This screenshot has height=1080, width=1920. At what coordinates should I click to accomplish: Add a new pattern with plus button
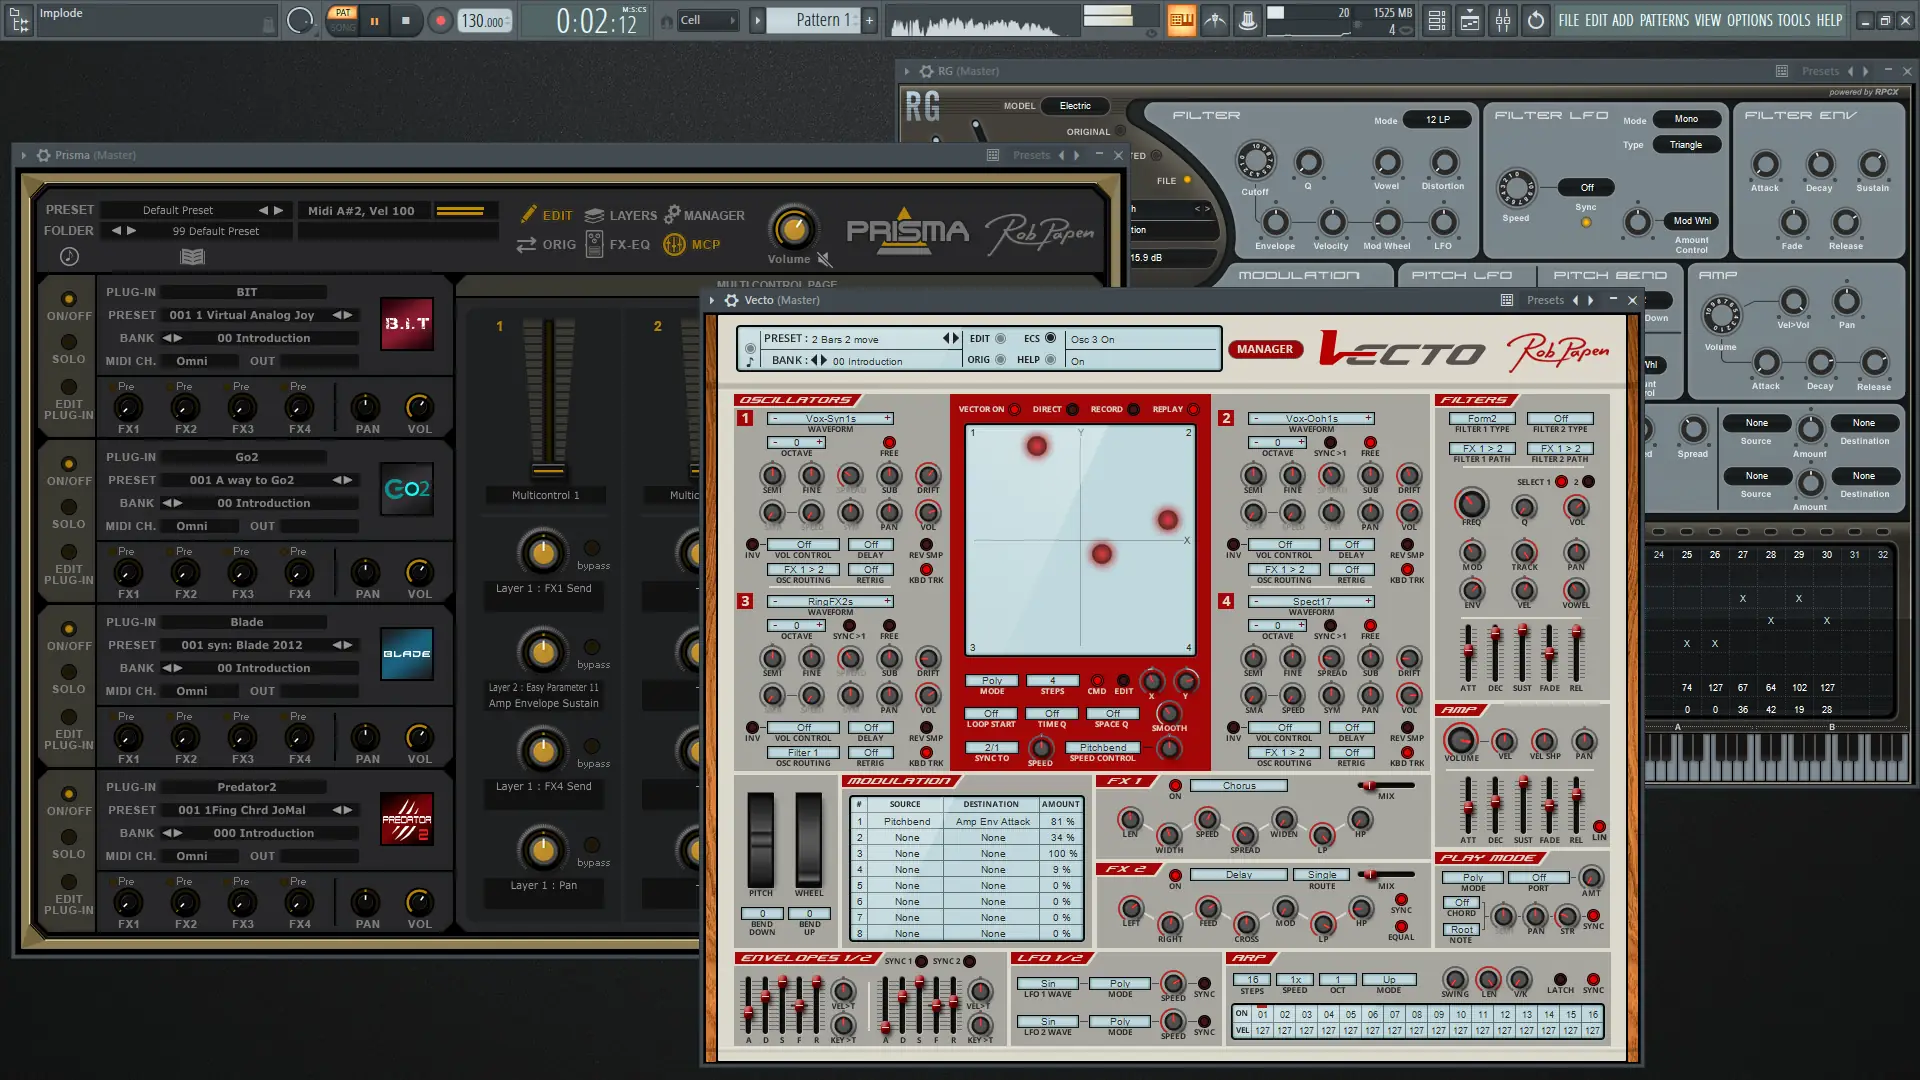[869, 20]
